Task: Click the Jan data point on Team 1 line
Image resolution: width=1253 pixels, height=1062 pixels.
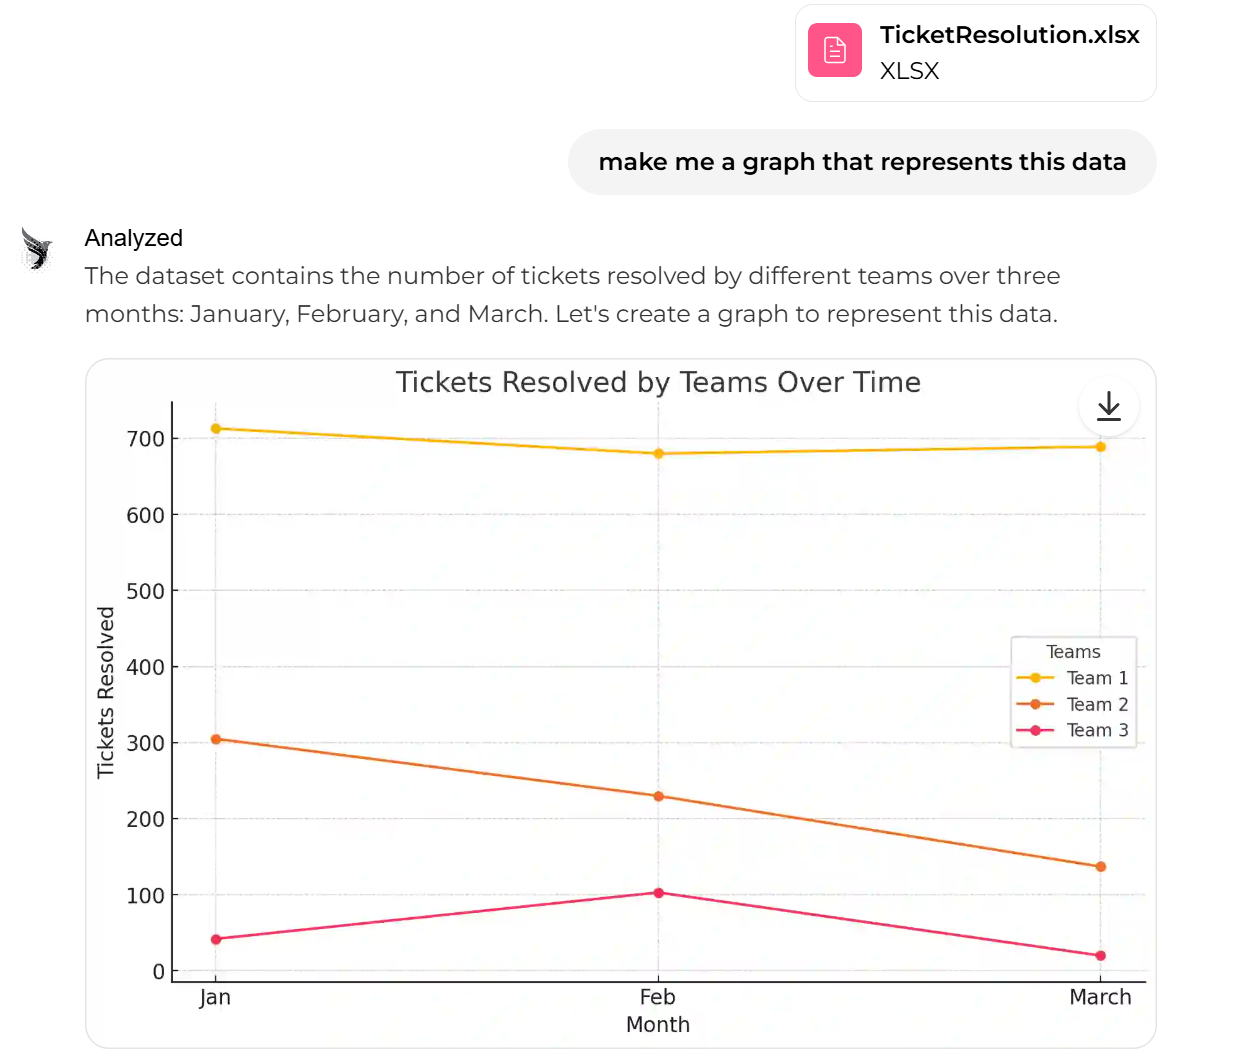Action: pos(215,427)
